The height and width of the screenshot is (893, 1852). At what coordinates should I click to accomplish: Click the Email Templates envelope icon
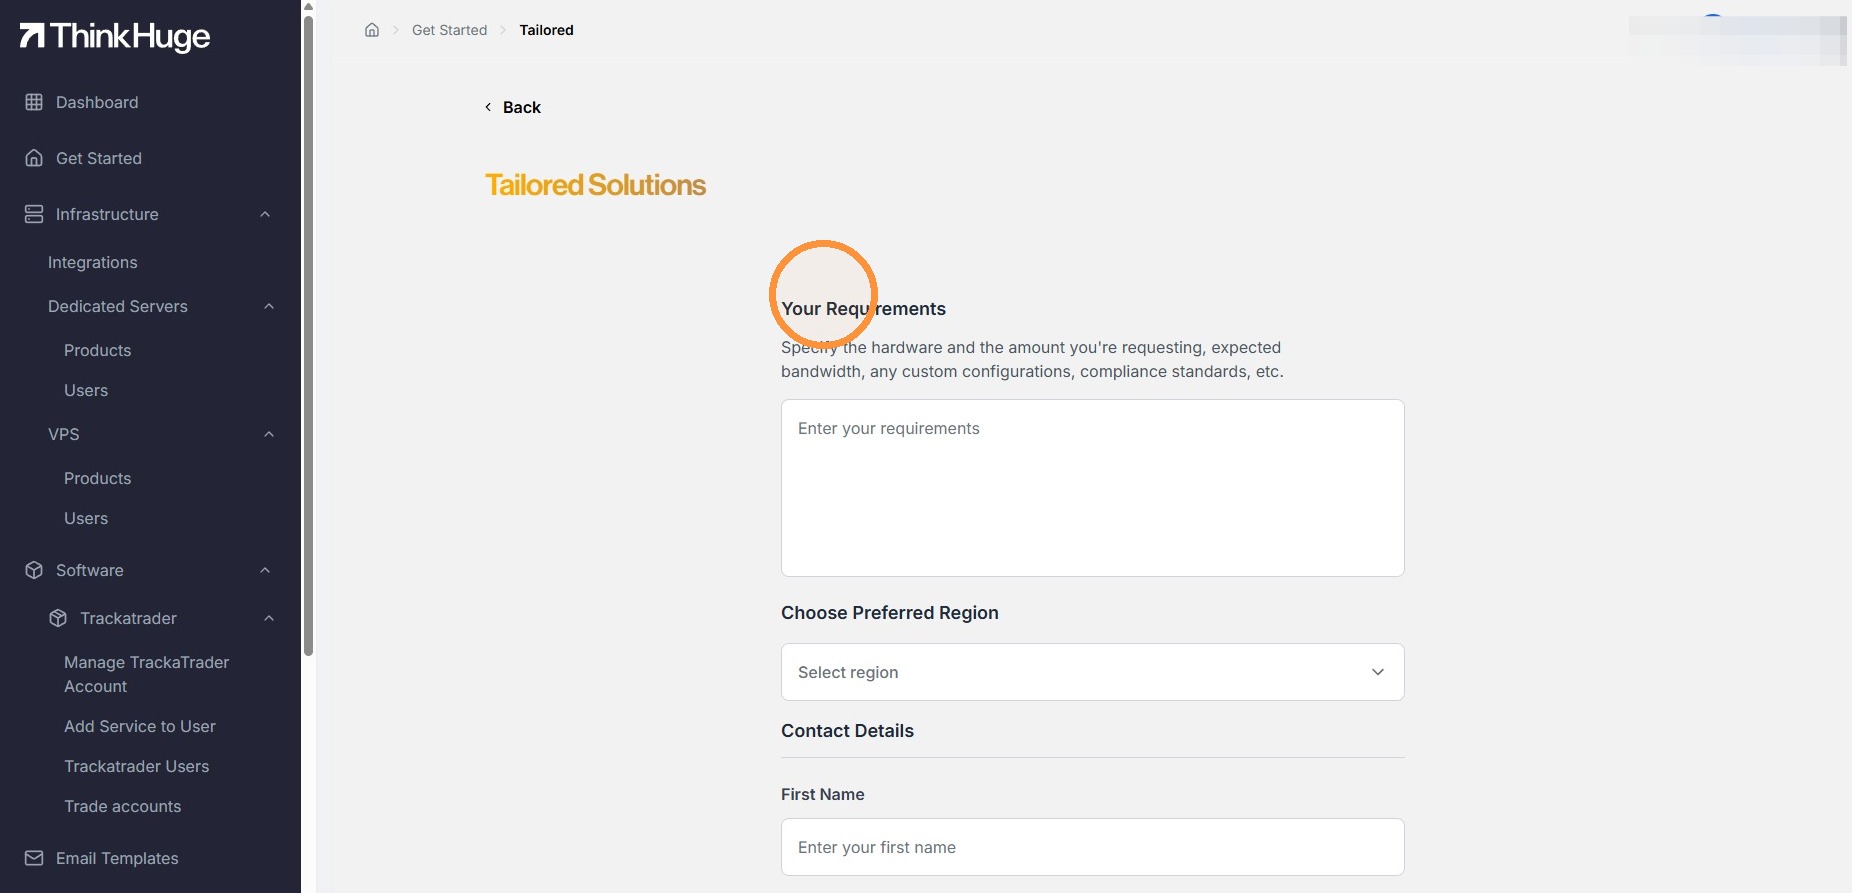point(34,858)
